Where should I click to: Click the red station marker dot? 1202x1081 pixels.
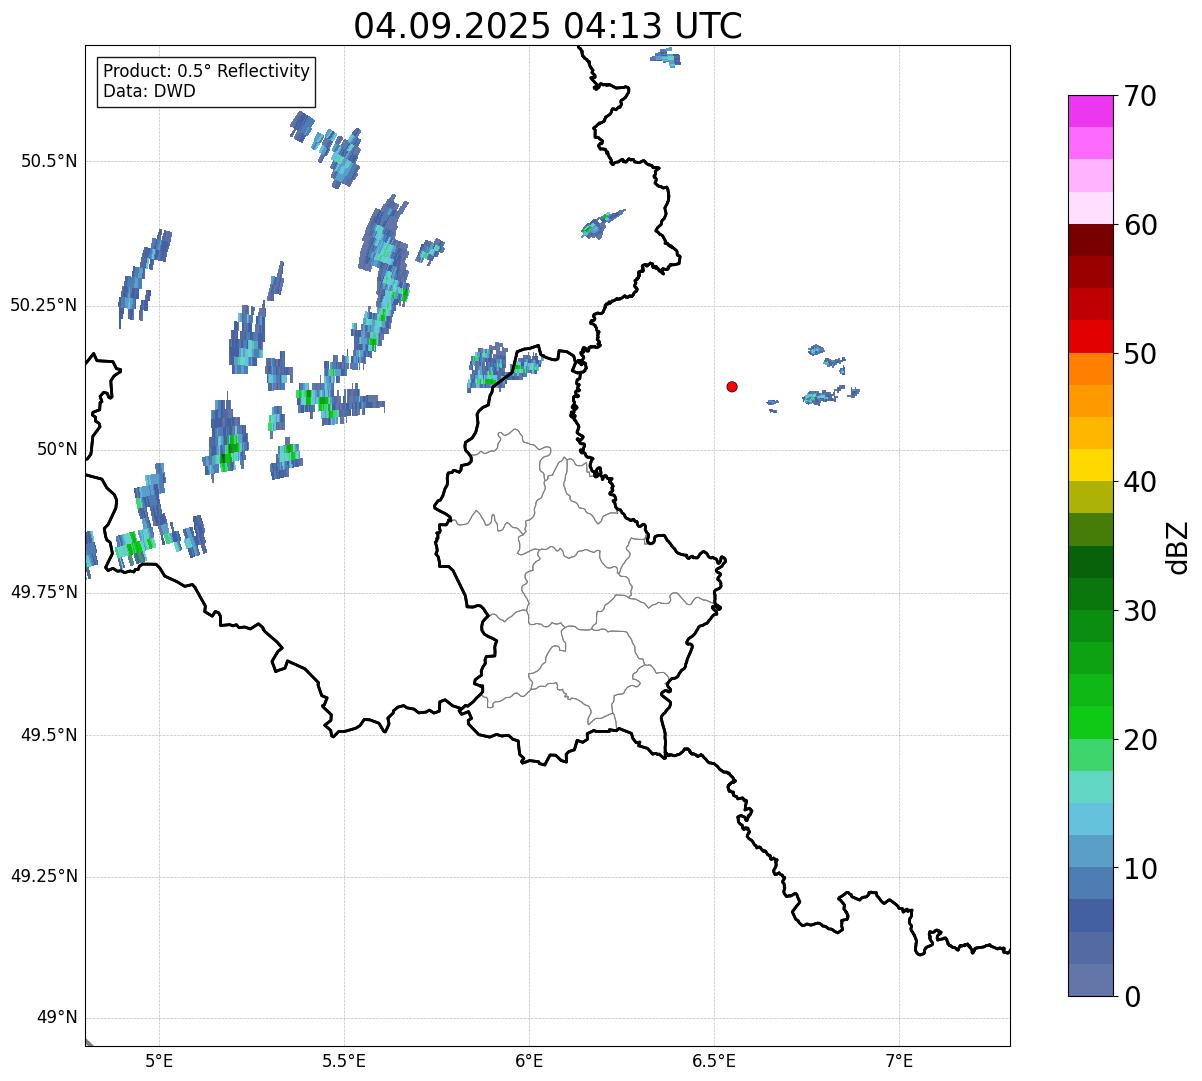(732, 386)
